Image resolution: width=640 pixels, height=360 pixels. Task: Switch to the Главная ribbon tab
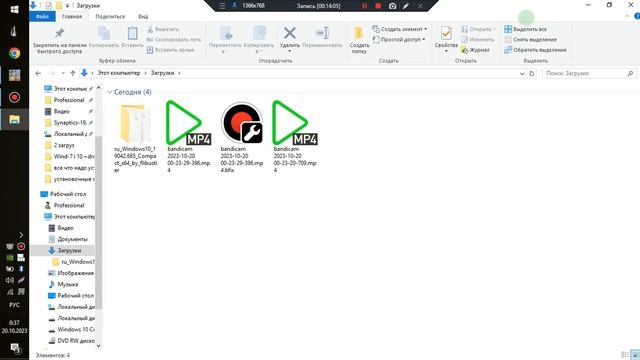pyautogui.click(x=72, y=17)
